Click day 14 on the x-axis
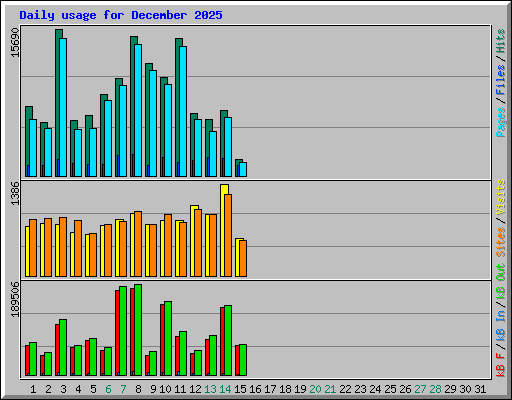Image resolution: width=512 pixels, height=400 pixels. pos(225,389)
